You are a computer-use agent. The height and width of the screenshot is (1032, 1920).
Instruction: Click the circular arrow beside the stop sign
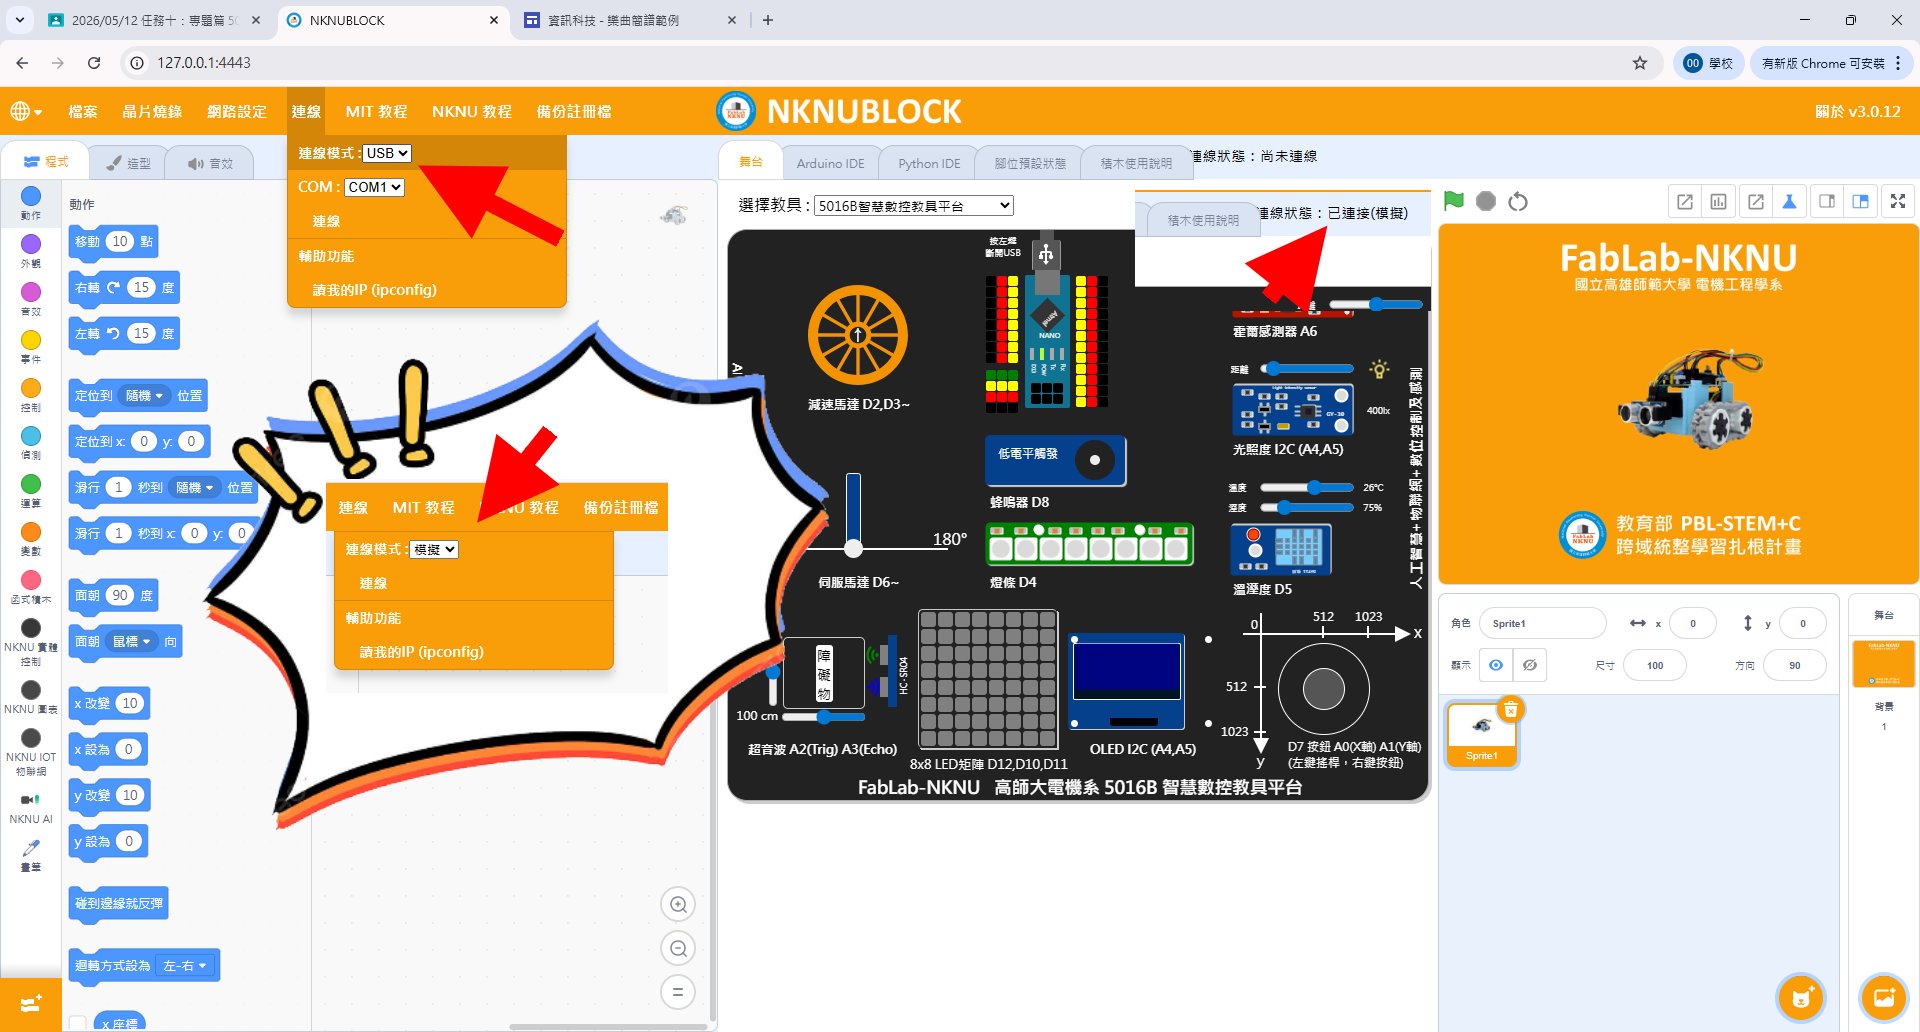click(1518, 202)
